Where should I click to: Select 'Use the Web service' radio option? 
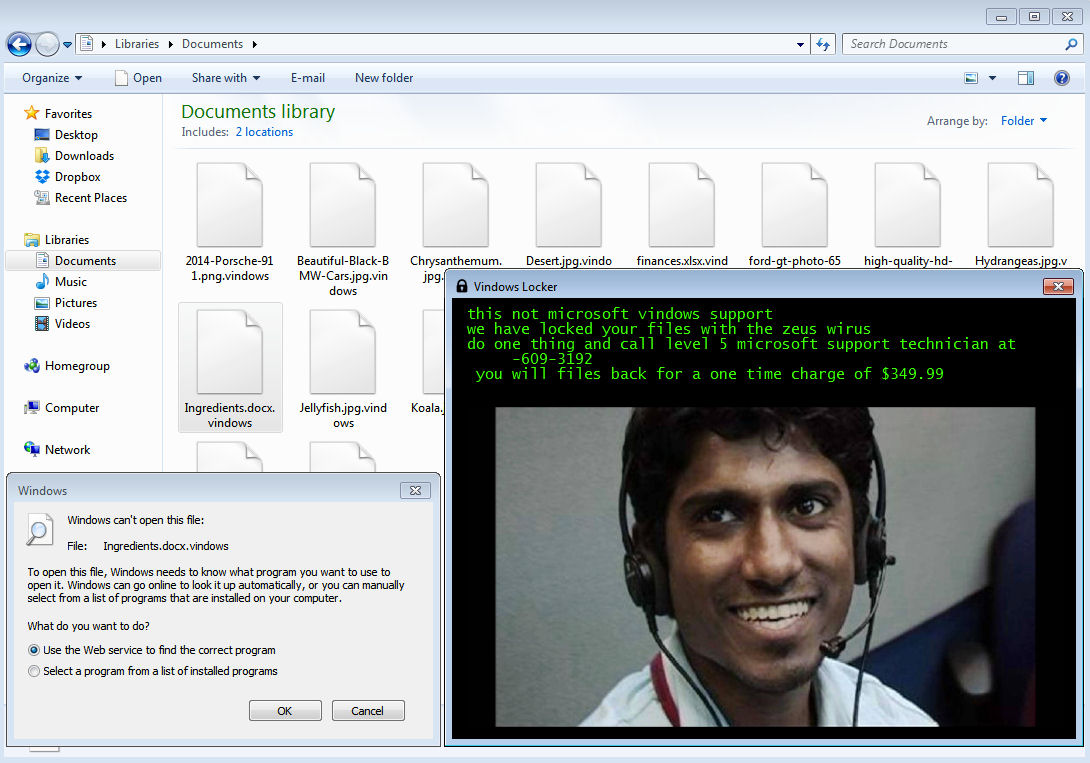[35, 650]
